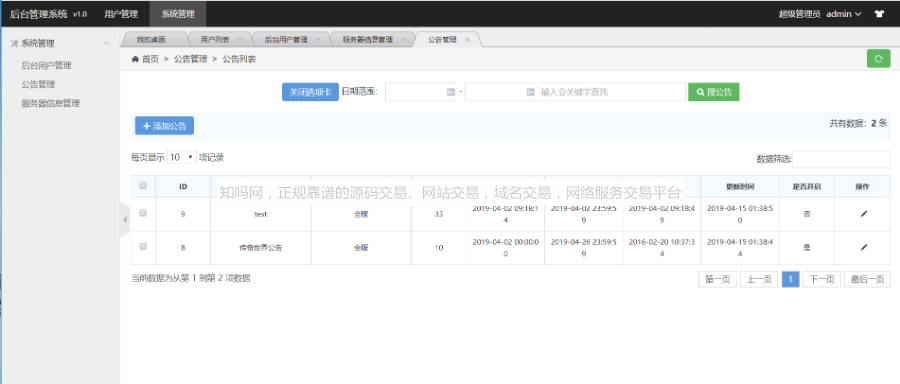Click the 后台管理系统 title logo
Screen dimensions: 900x384
click(x=39, y=14)
